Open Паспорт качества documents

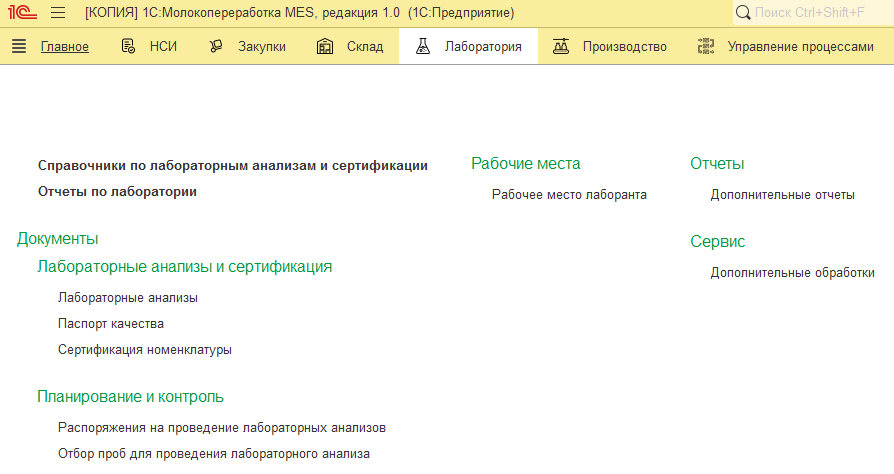click(111, 323)
